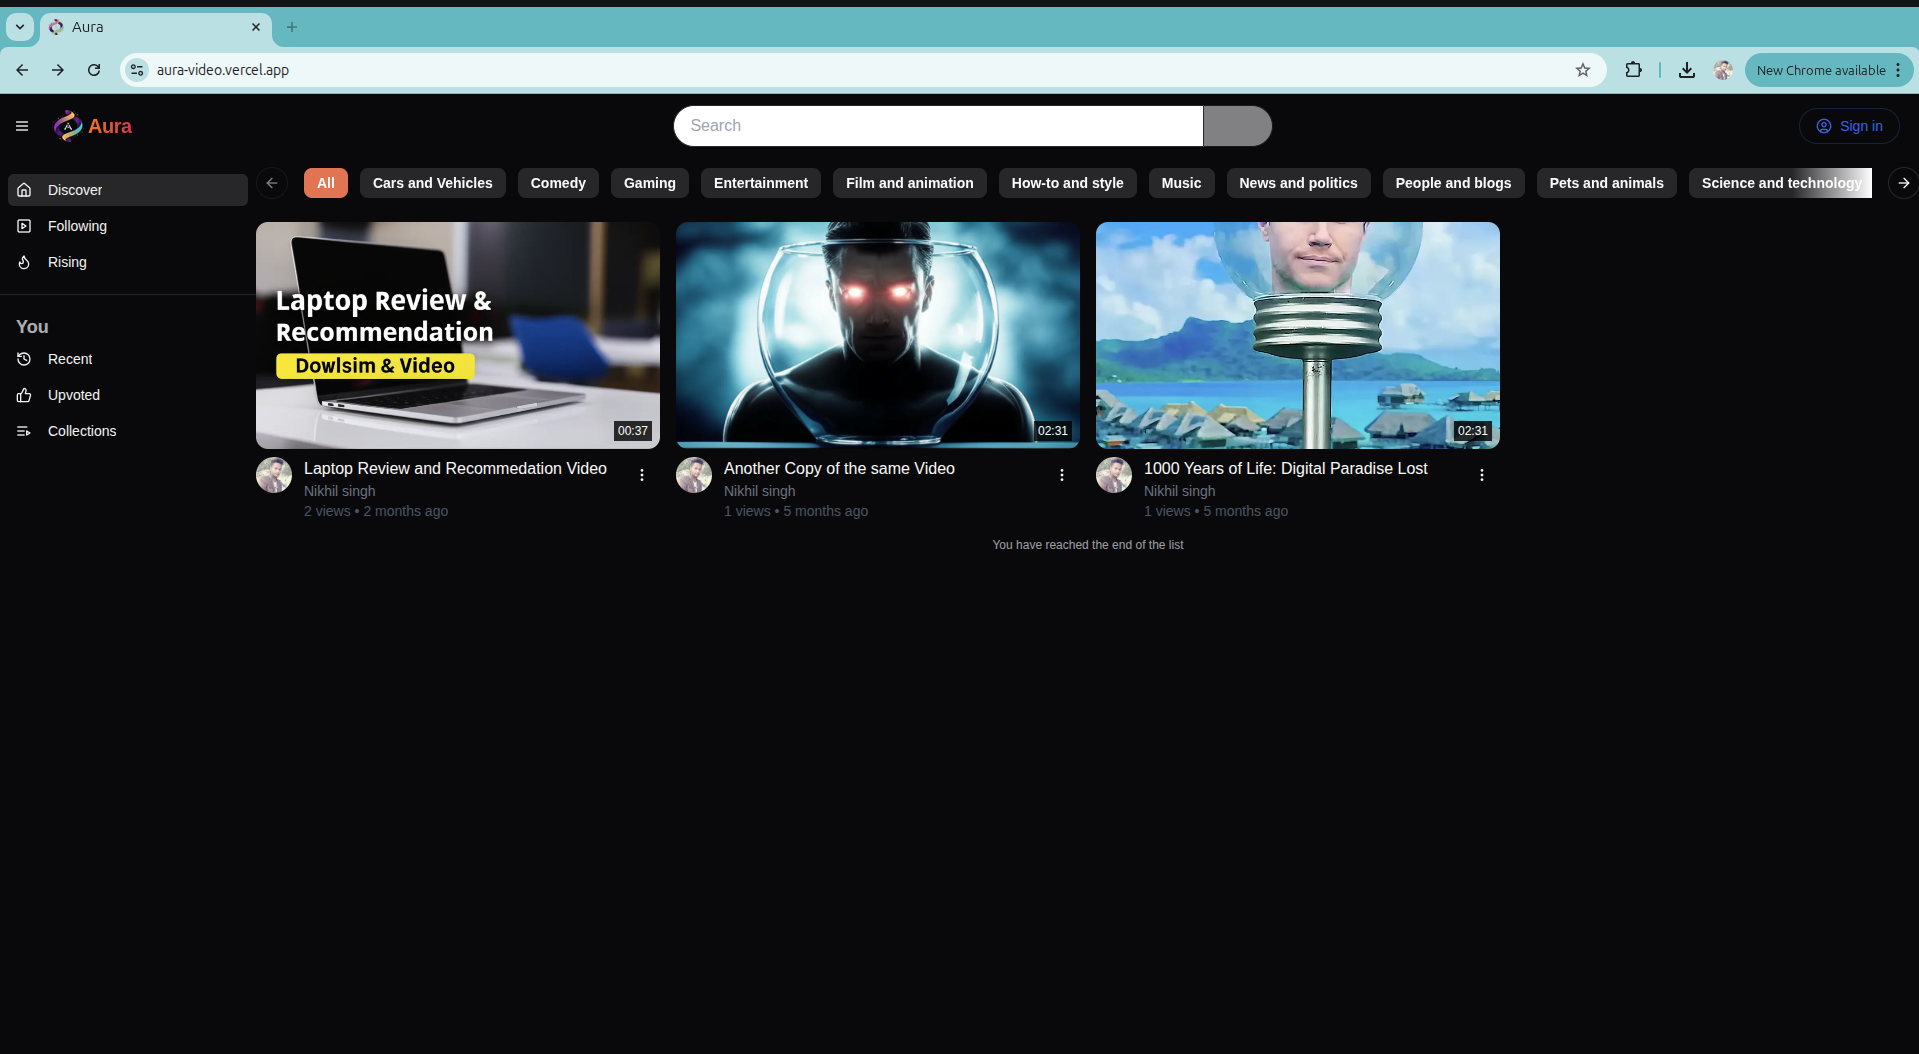This screenshot has width=1919, height=1054.
Task: Open options menu for 1000 Years of Life
Action: click(1481, 475)
